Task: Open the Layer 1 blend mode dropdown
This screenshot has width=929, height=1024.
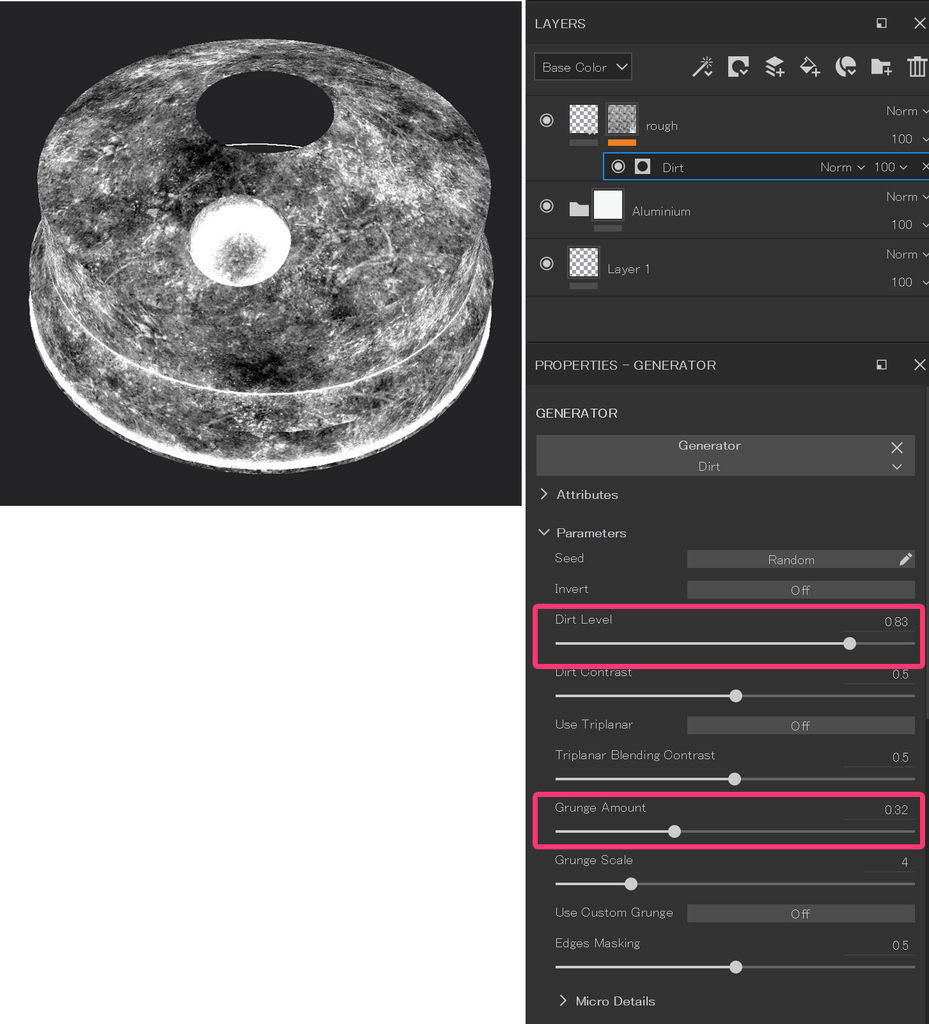Action: [x=906, y=254]
